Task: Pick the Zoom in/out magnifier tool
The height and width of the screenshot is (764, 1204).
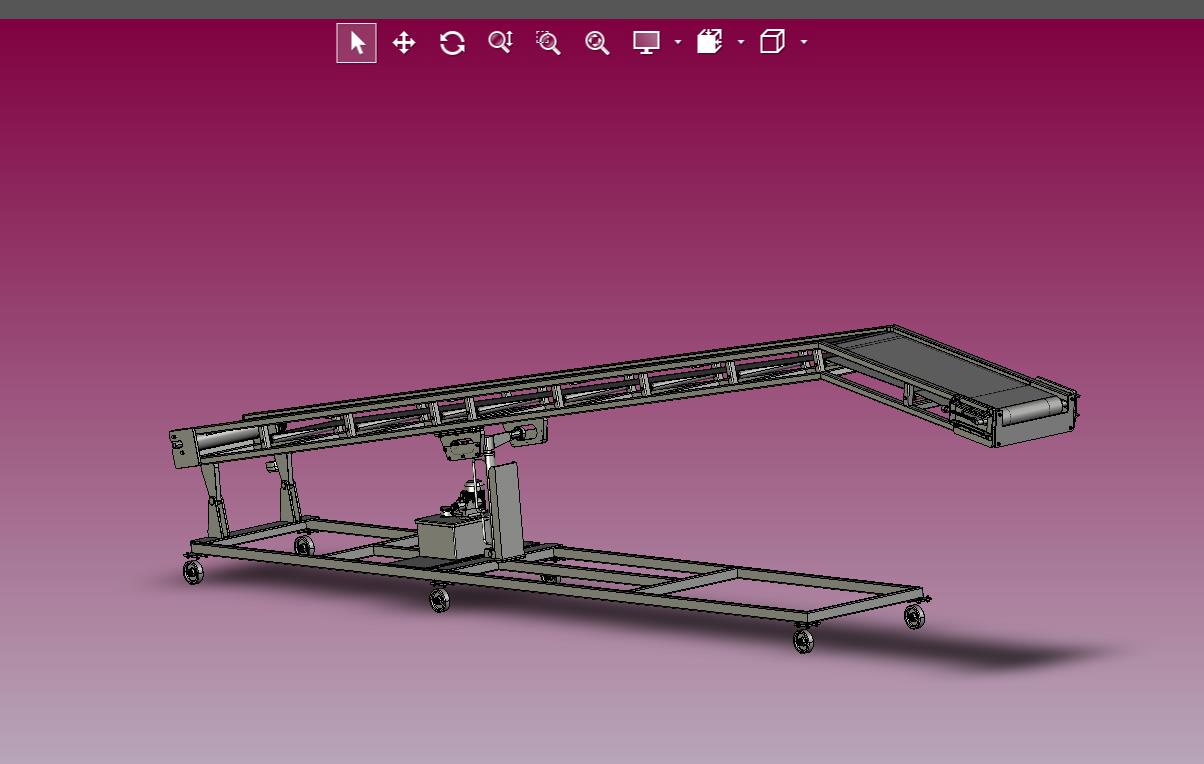Action: pos(500,43)
